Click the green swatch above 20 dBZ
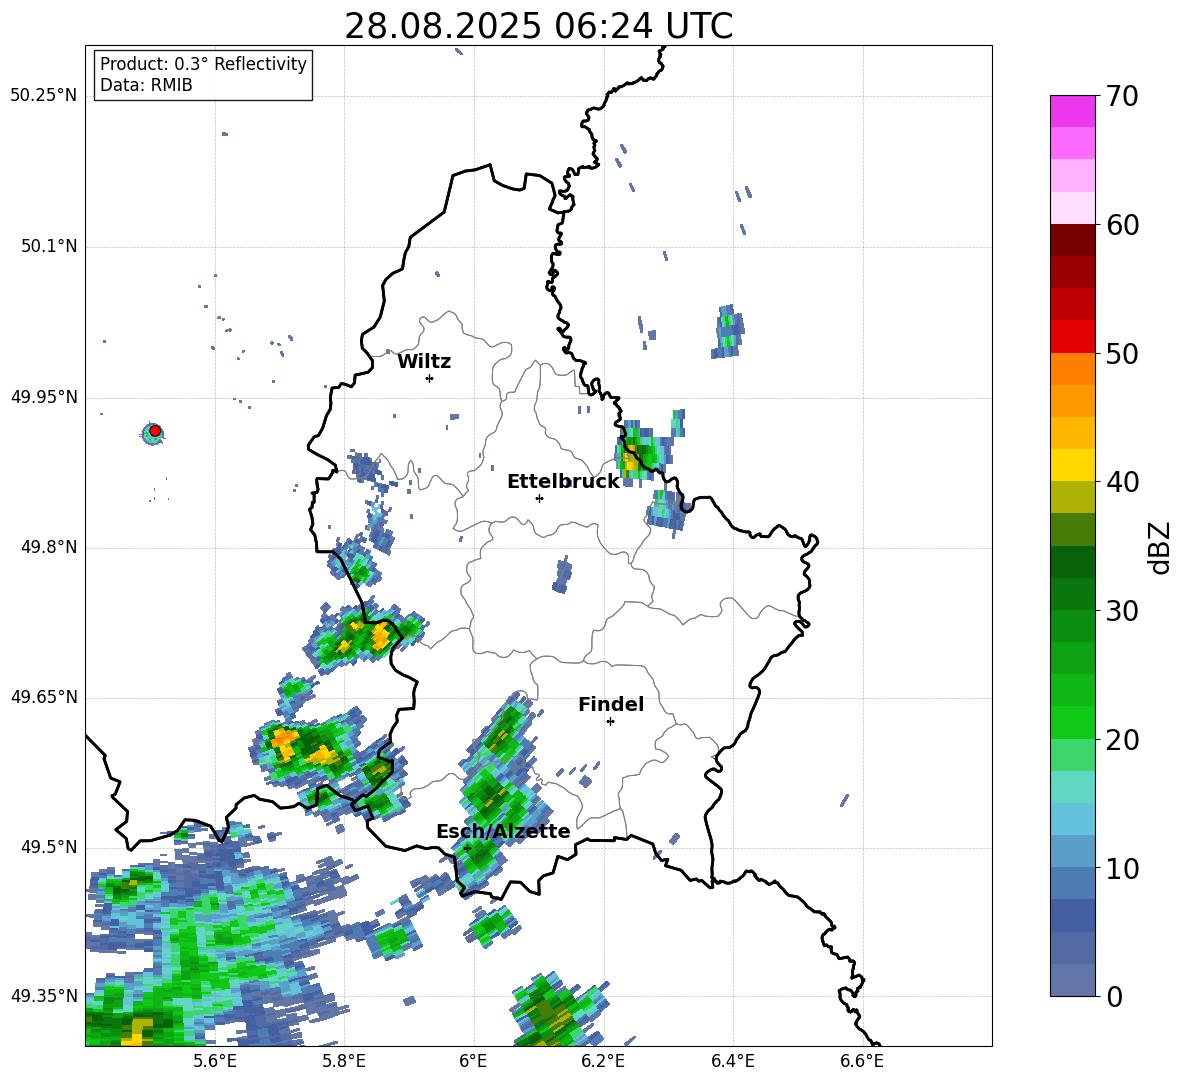 pyautogui.click(x=1072, y=722)
